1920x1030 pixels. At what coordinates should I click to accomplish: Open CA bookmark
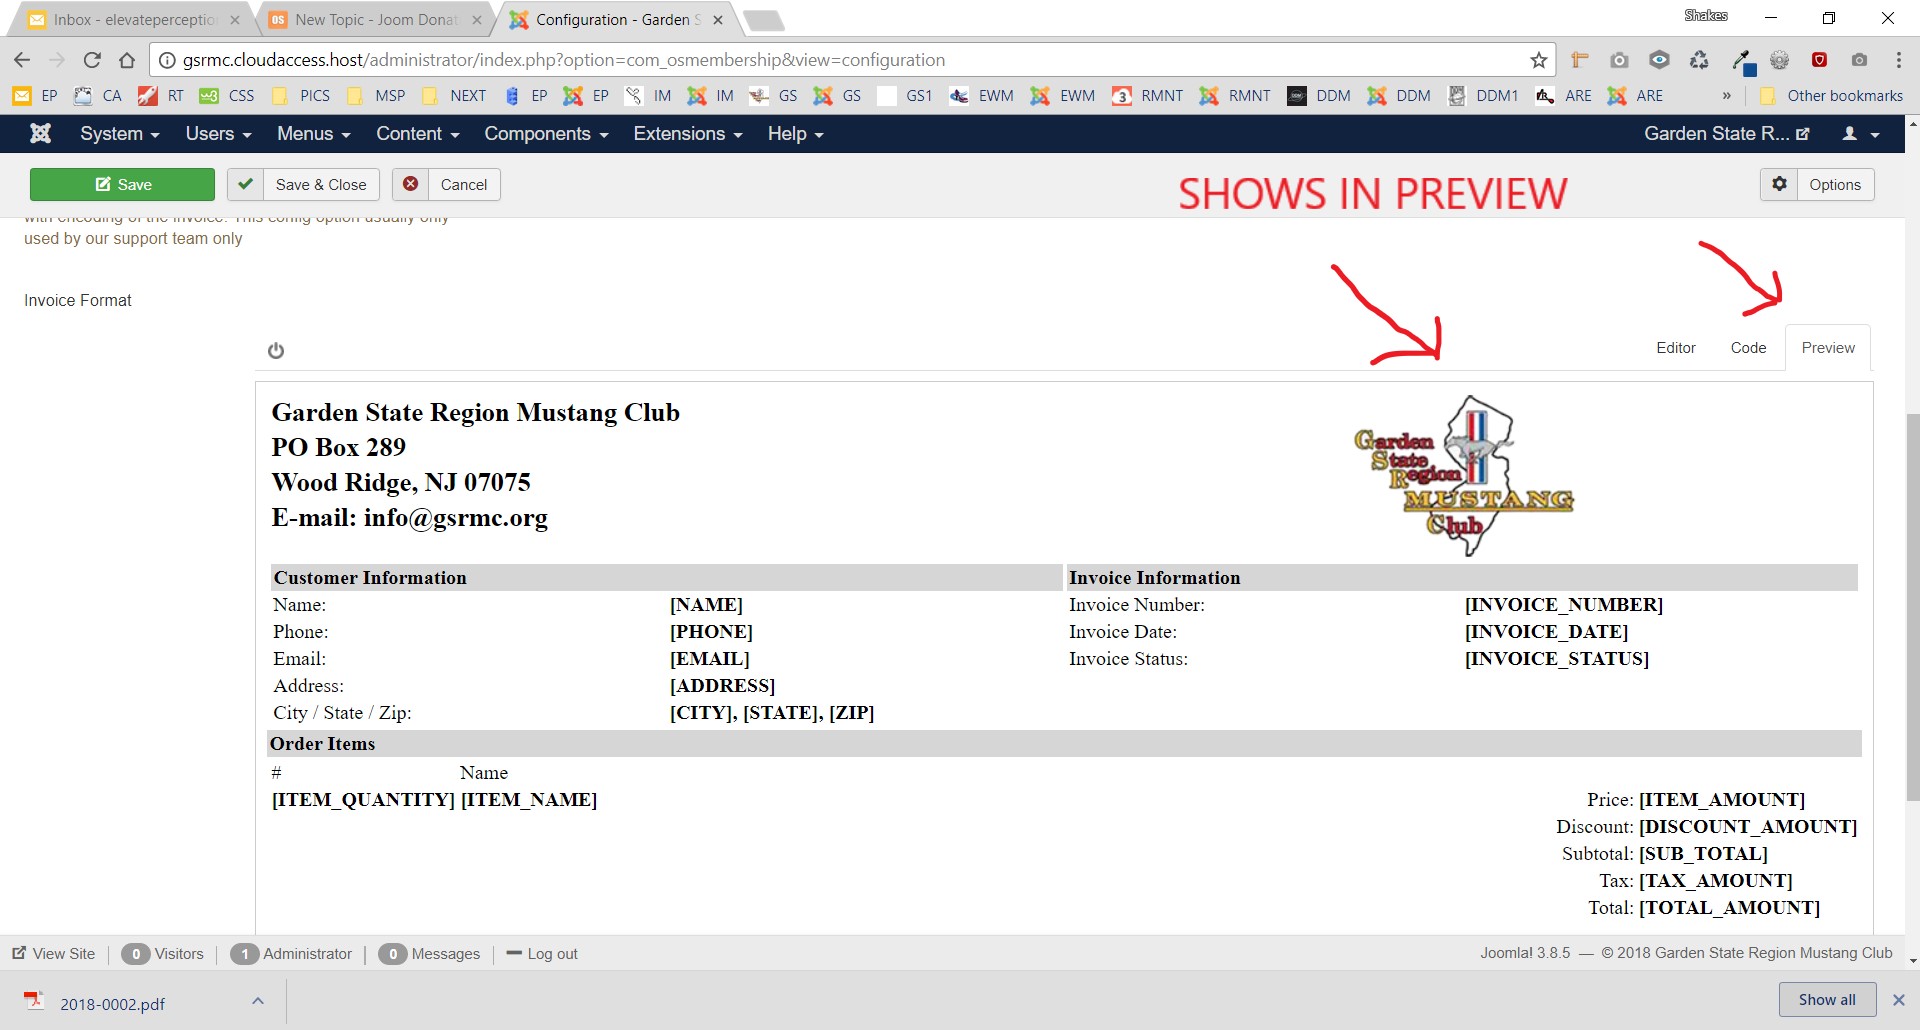click(98, 96)
